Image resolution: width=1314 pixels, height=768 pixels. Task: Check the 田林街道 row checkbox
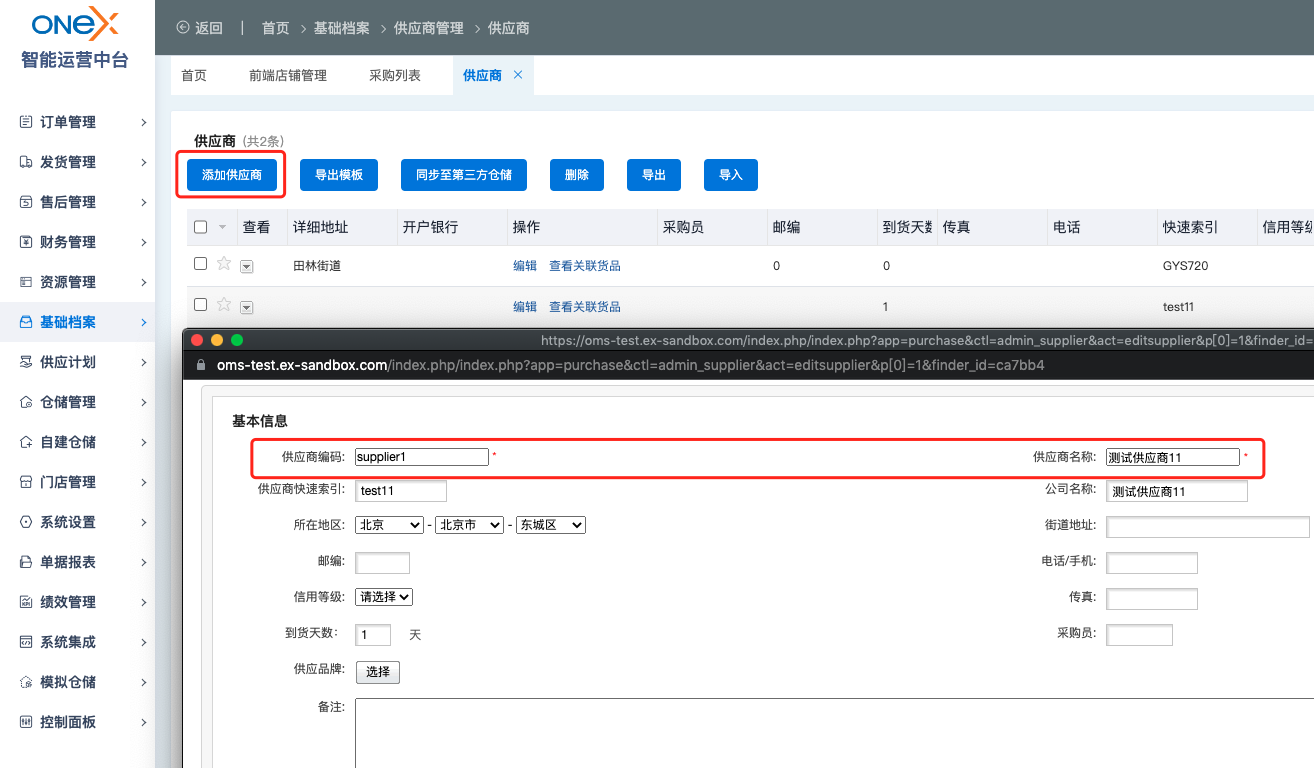pyautogui.click(x=201, y=264)
